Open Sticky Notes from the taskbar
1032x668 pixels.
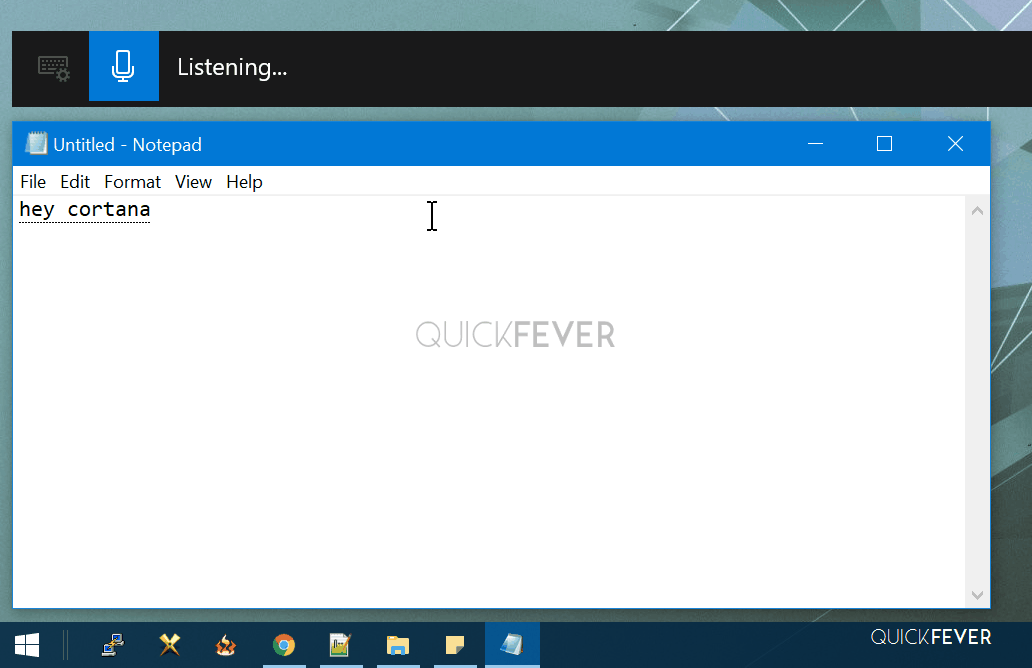tap(455, 645)
